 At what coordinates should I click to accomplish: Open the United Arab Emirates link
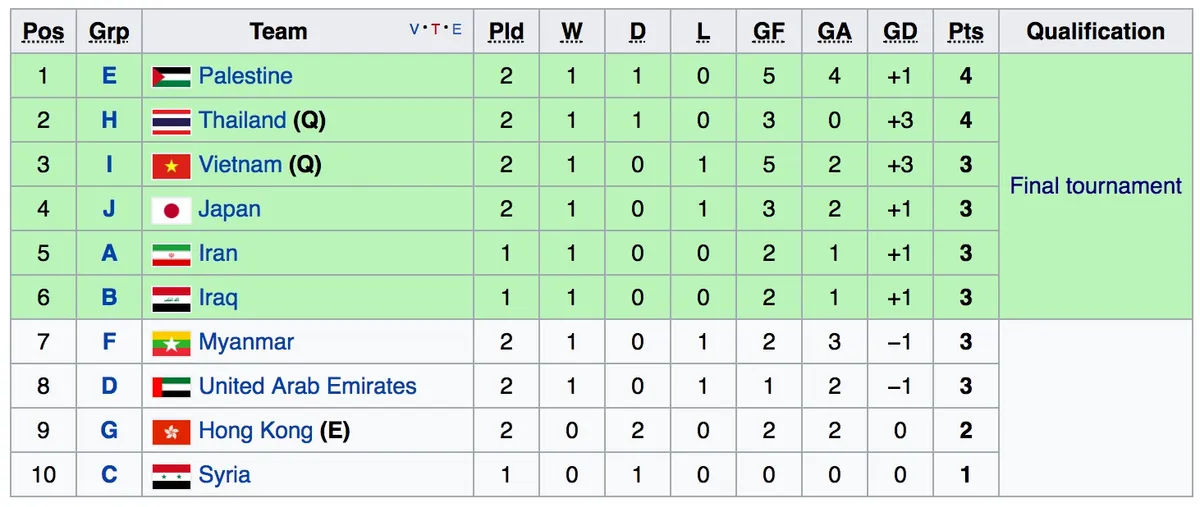(308, 386)
